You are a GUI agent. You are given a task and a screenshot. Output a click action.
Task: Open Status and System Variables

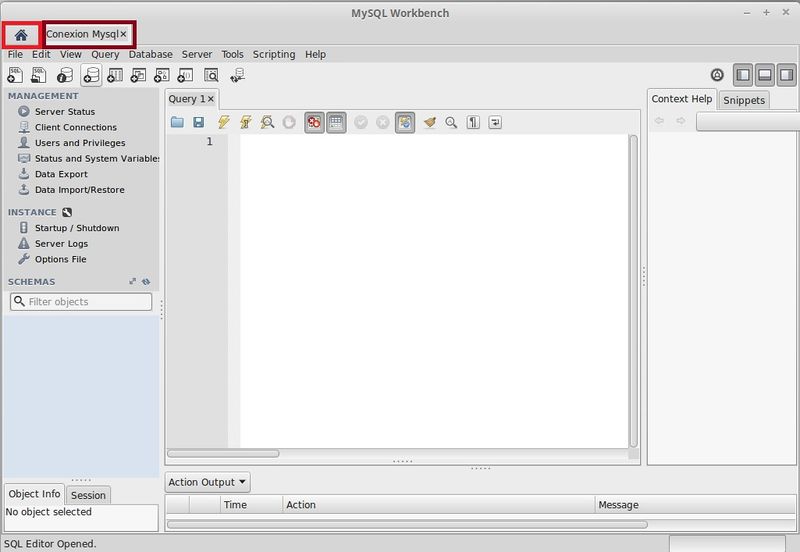(x=97, y=159)
